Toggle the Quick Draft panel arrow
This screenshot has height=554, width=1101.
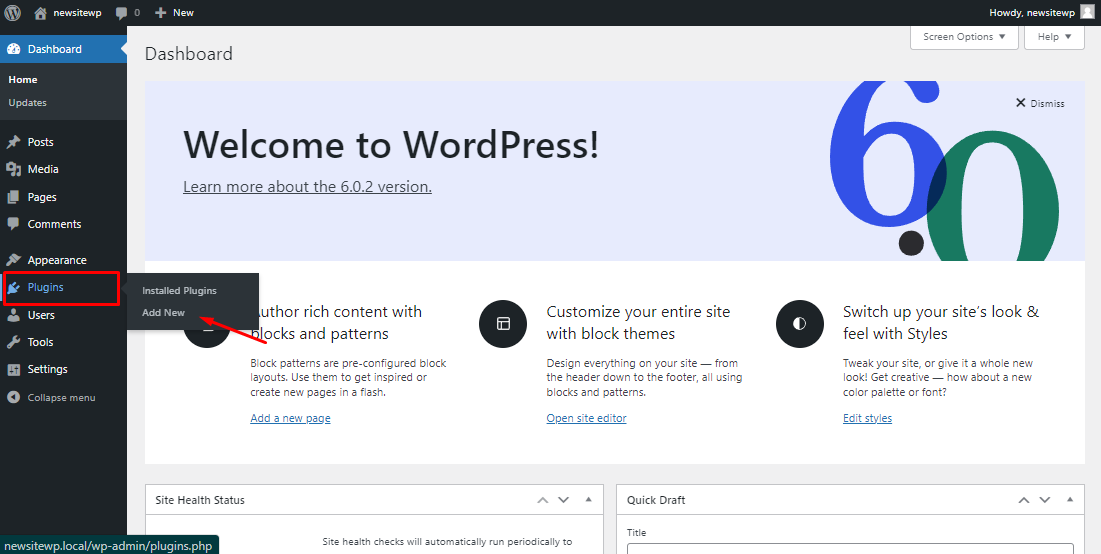(1069, 500)
